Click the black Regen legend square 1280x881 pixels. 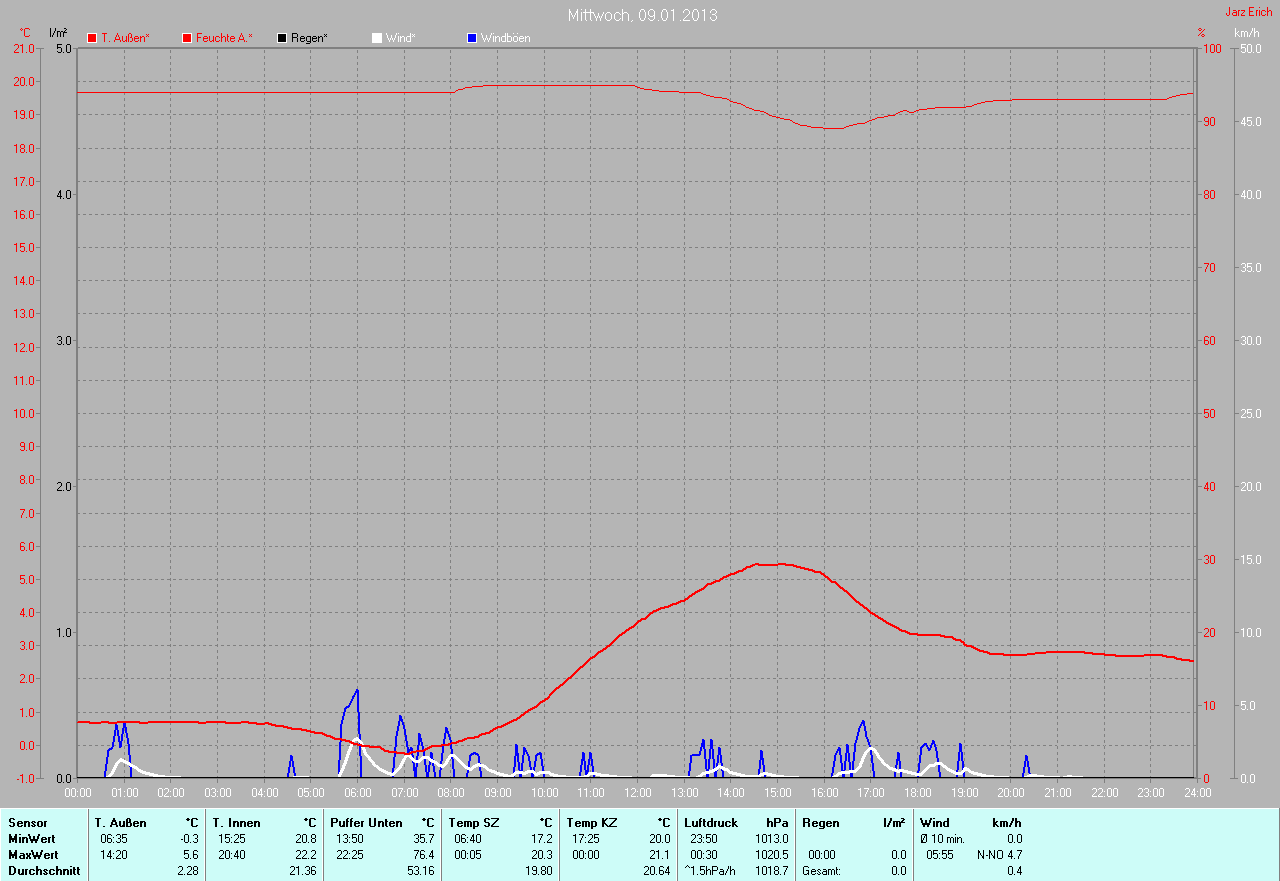click(282, 38)
